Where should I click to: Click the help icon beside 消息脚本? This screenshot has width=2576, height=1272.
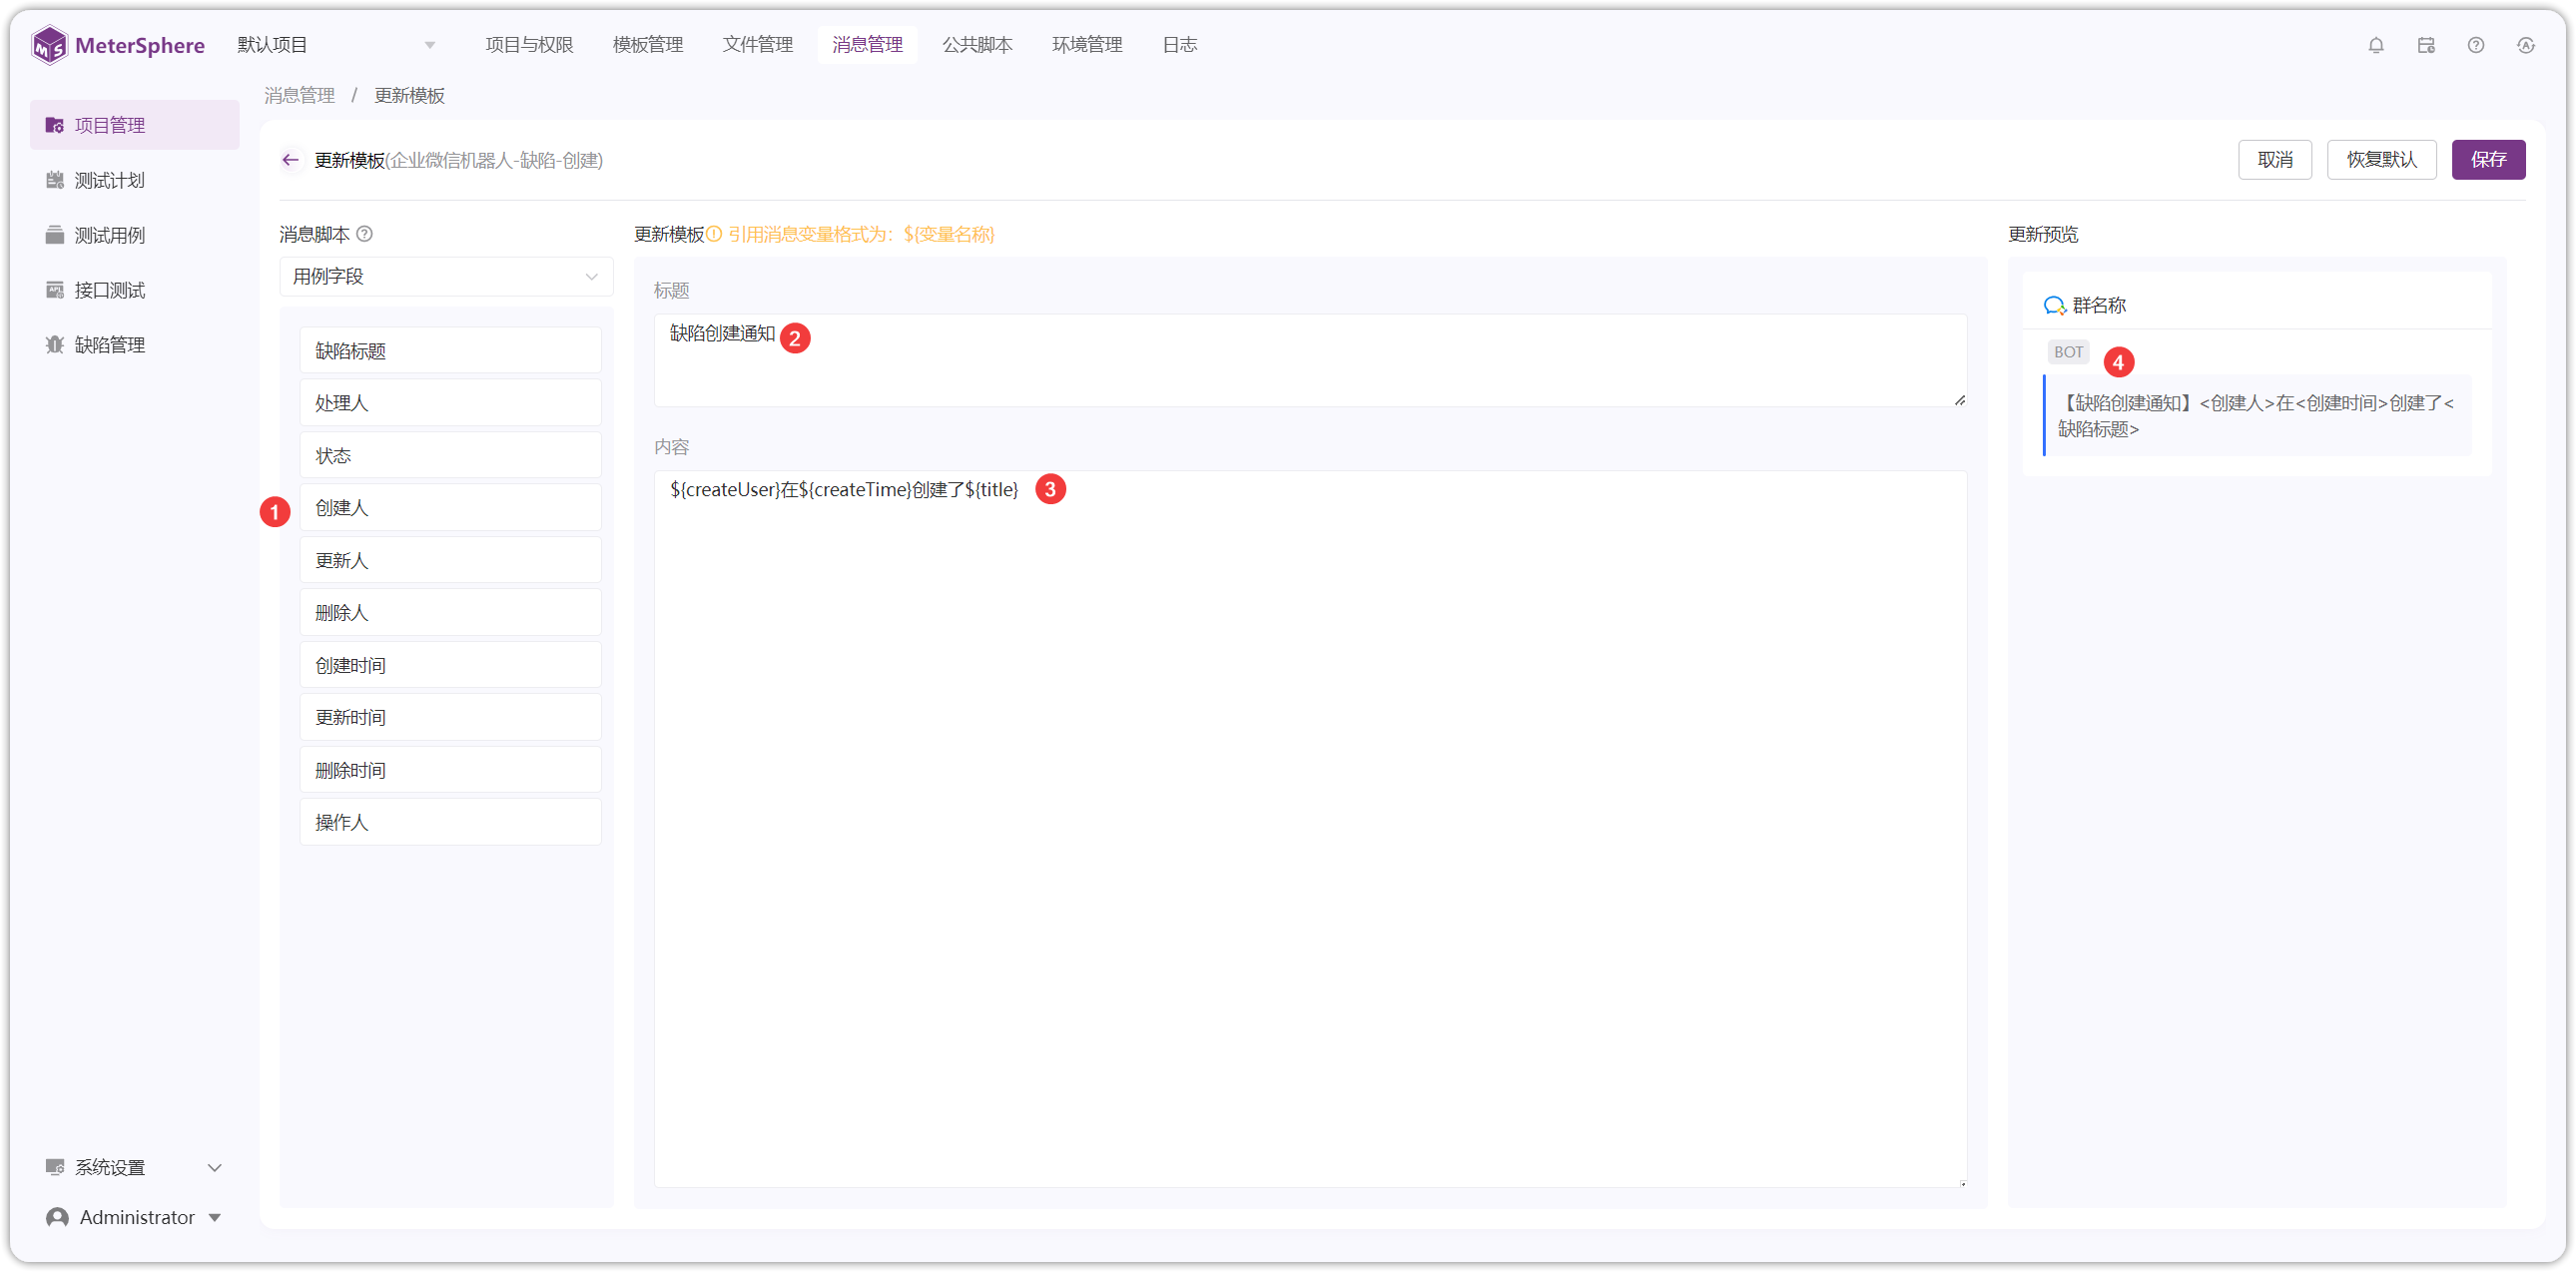coord(365,234)
